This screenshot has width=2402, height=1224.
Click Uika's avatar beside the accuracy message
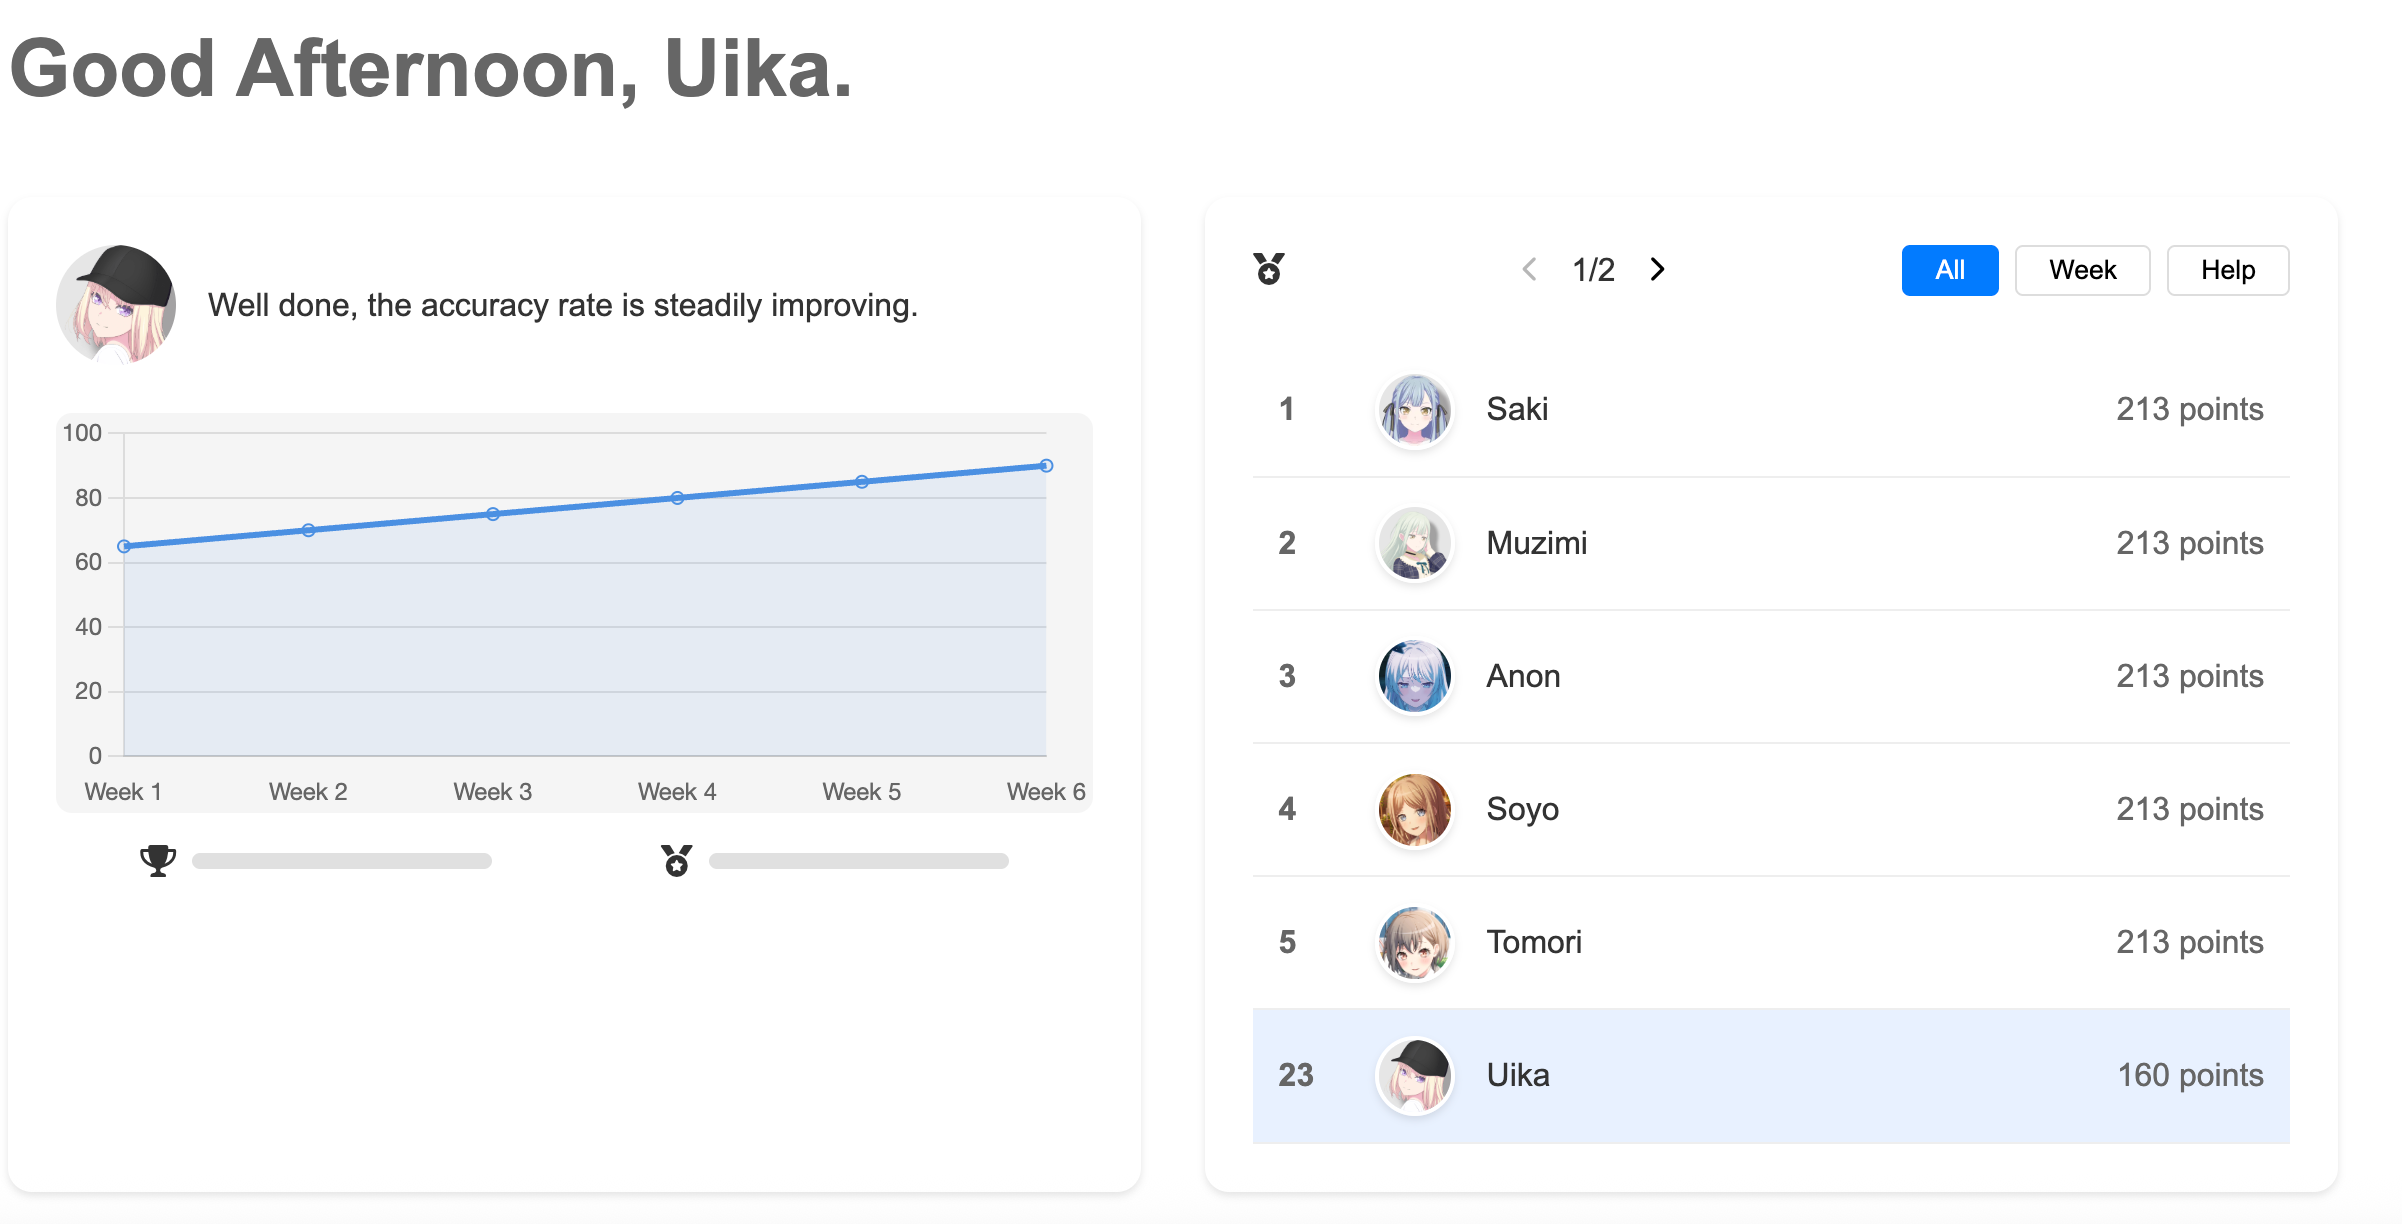(117, 304)
